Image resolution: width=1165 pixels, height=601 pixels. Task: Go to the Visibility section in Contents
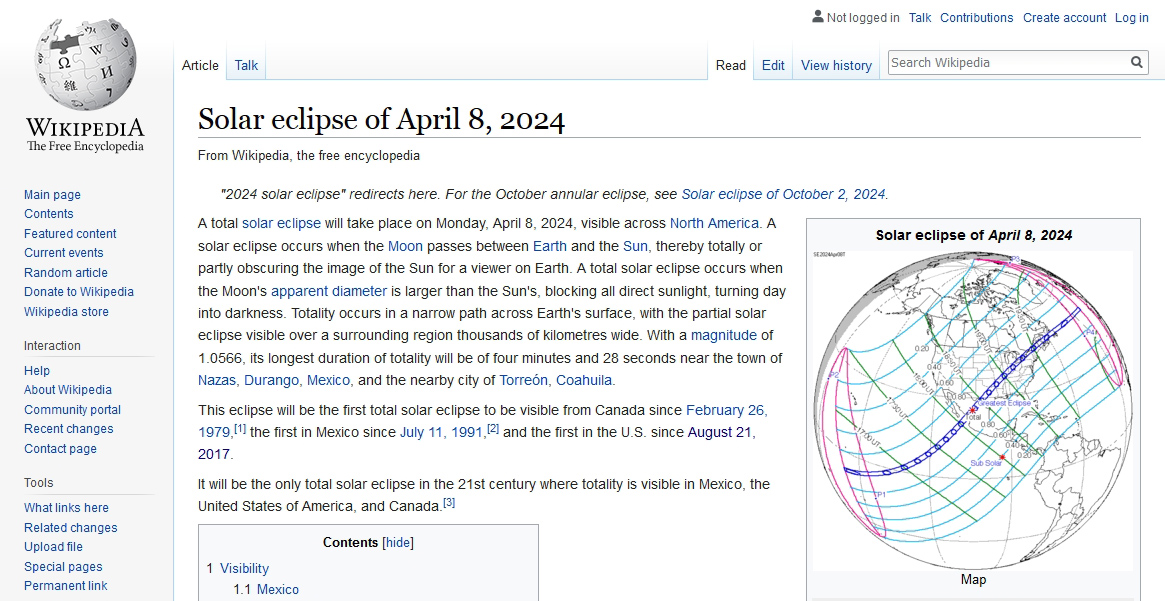(x=244, y=568)
